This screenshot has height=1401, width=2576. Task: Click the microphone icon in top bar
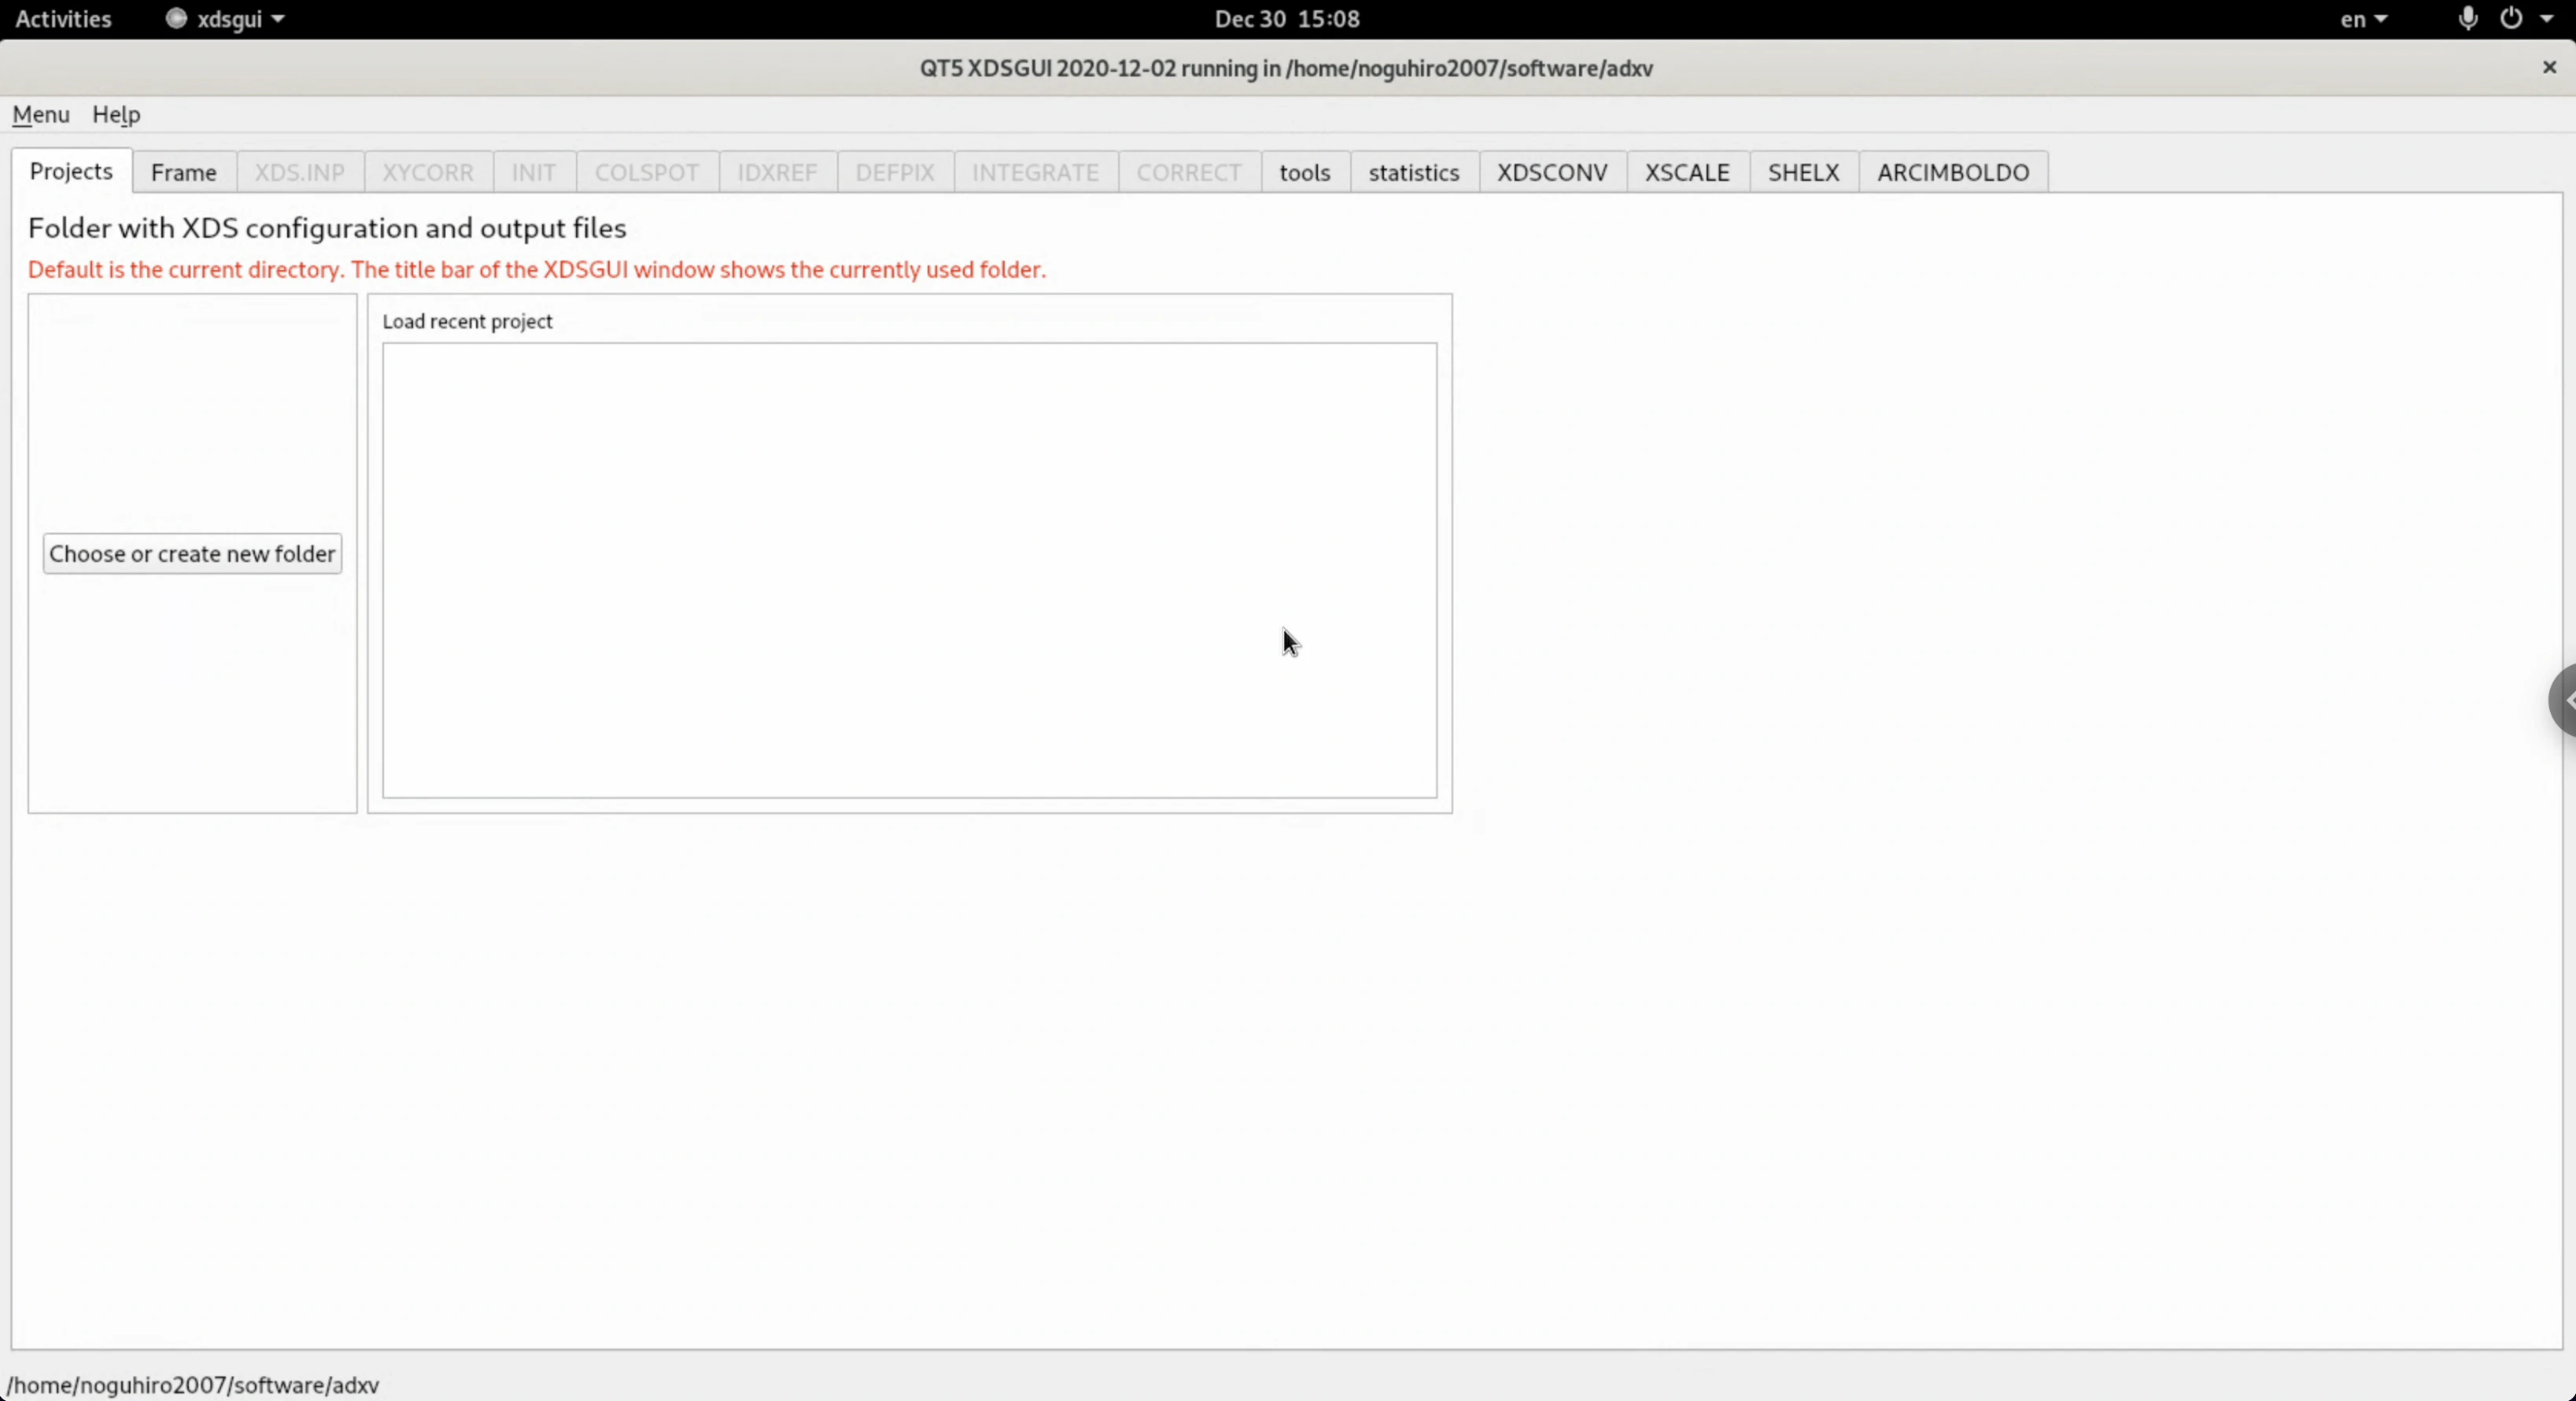coord(2467,19)
